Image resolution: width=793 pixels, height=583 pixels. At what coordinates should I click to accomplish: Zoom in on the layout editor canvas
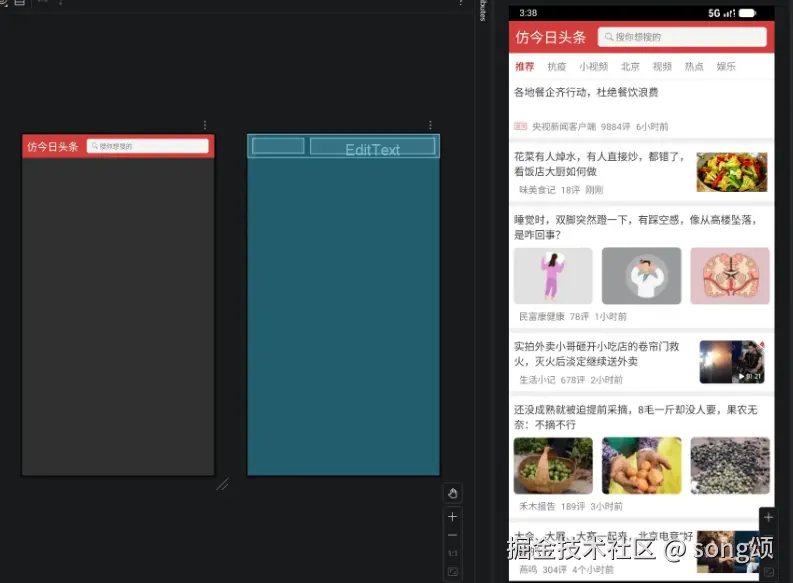pos(453,517)
